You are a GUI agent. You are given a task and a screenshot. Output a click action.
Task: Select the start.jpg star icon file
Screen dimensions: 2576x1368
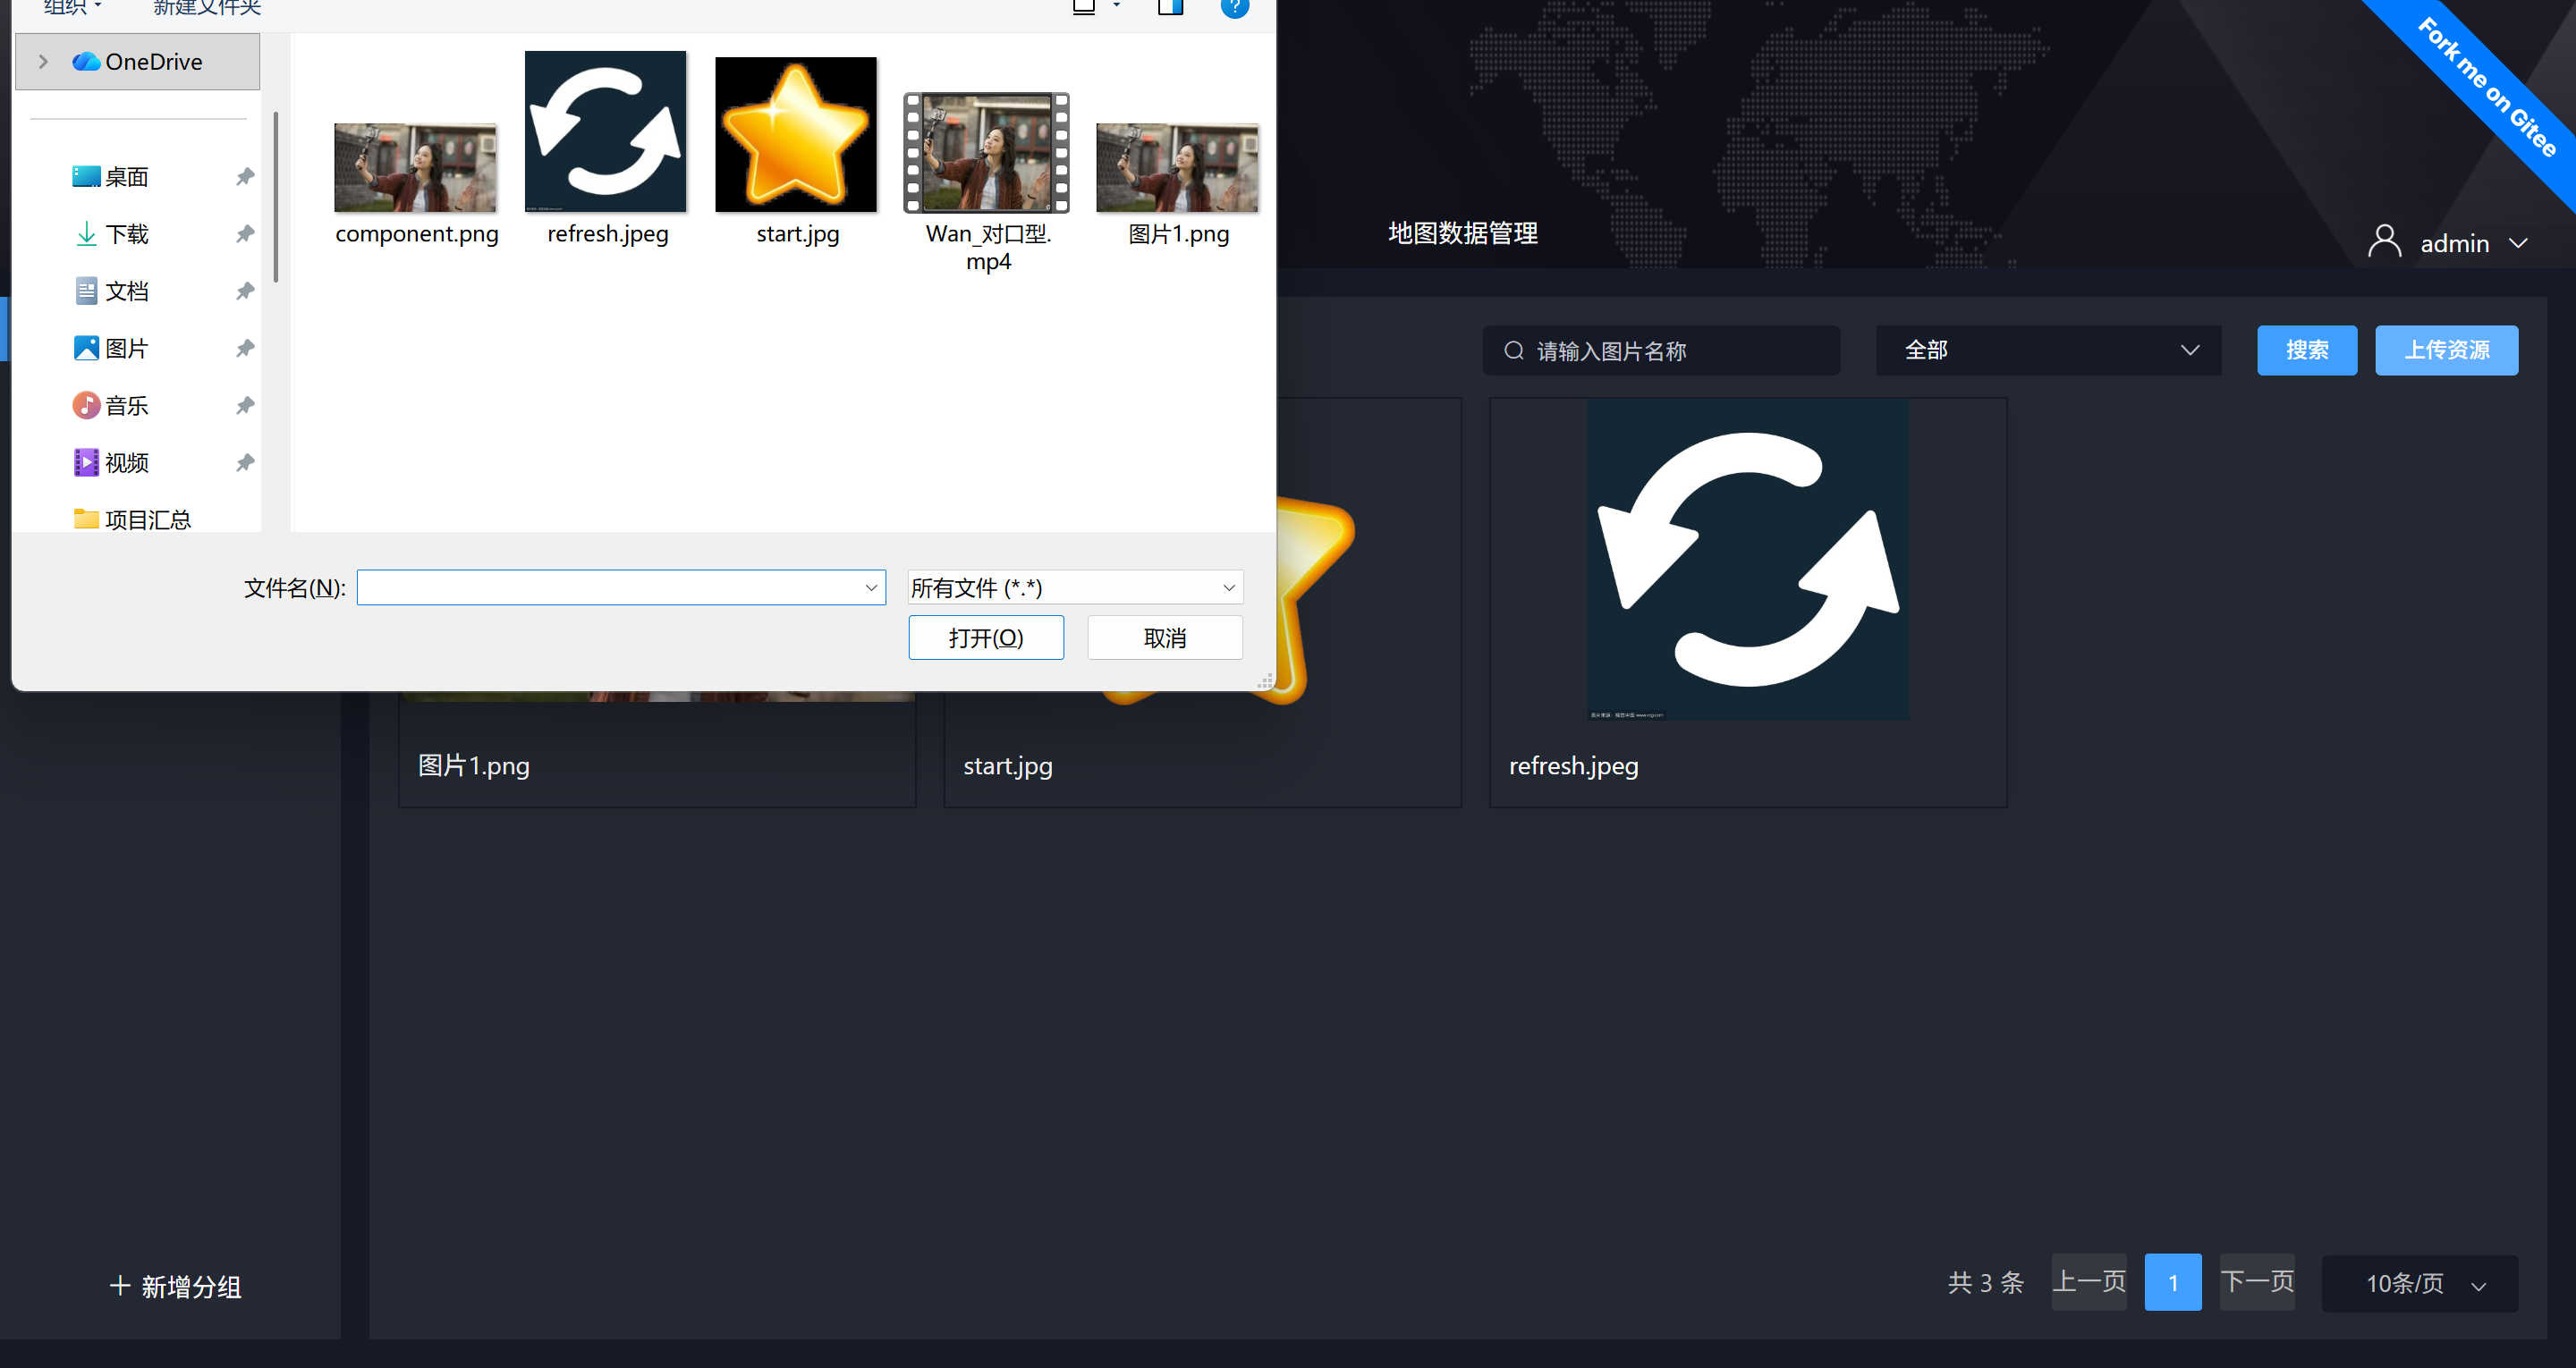point(796,134)
